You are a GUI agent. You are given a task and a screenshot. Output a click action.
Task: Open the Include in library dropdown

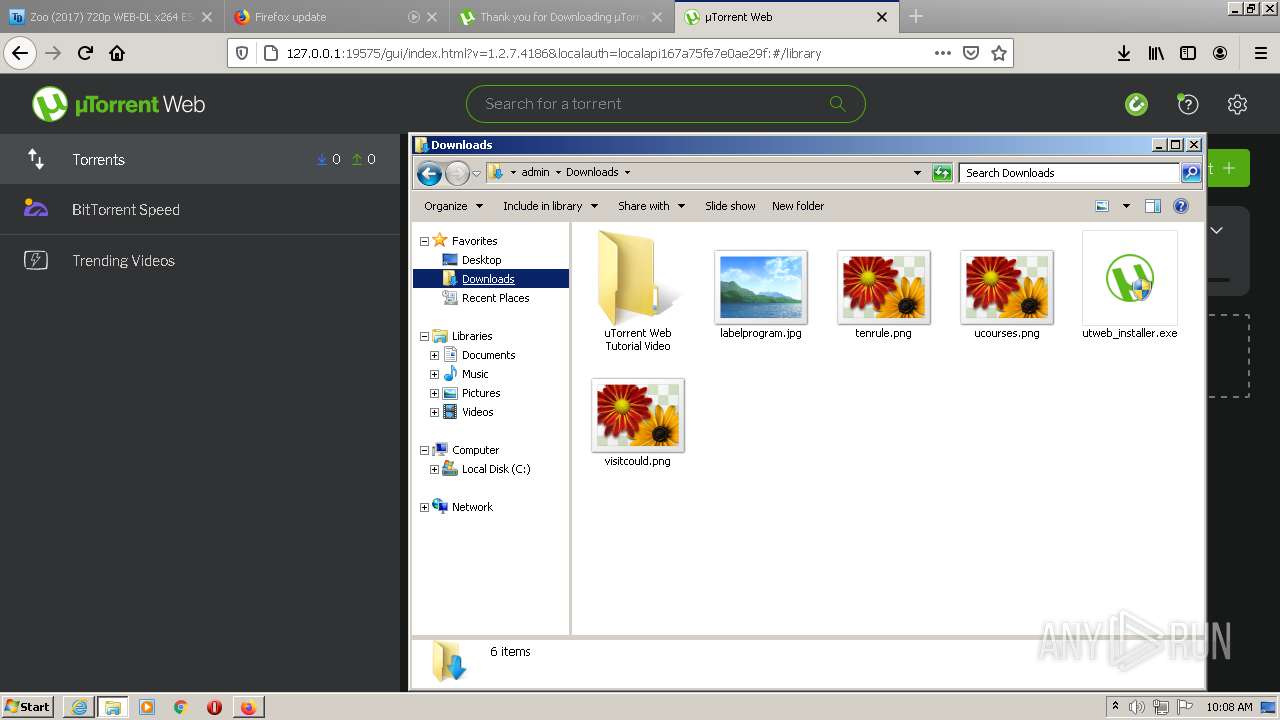[x=550, y=206]
